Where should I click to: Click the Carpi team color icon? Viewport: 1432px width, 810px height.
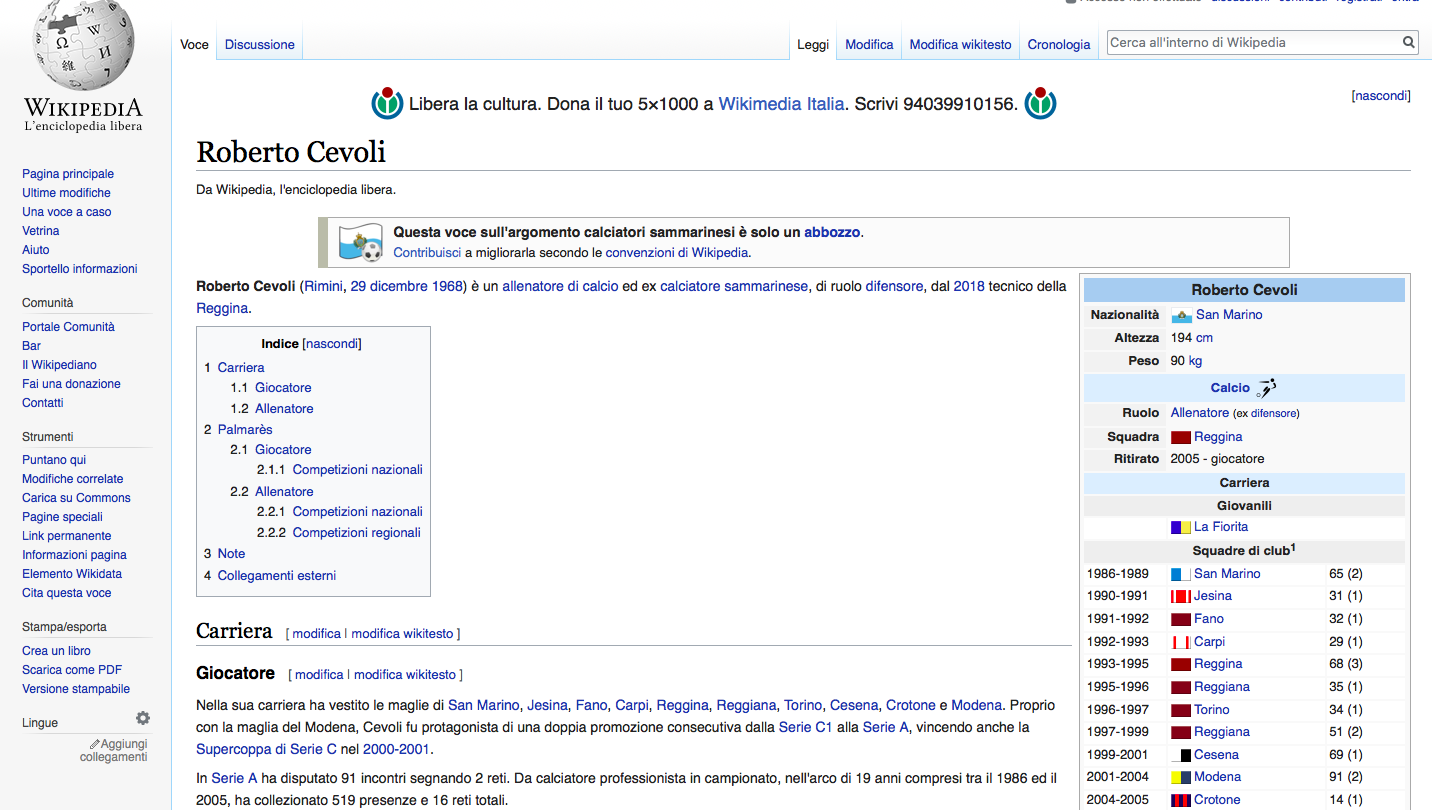[x=1181, y=642]
